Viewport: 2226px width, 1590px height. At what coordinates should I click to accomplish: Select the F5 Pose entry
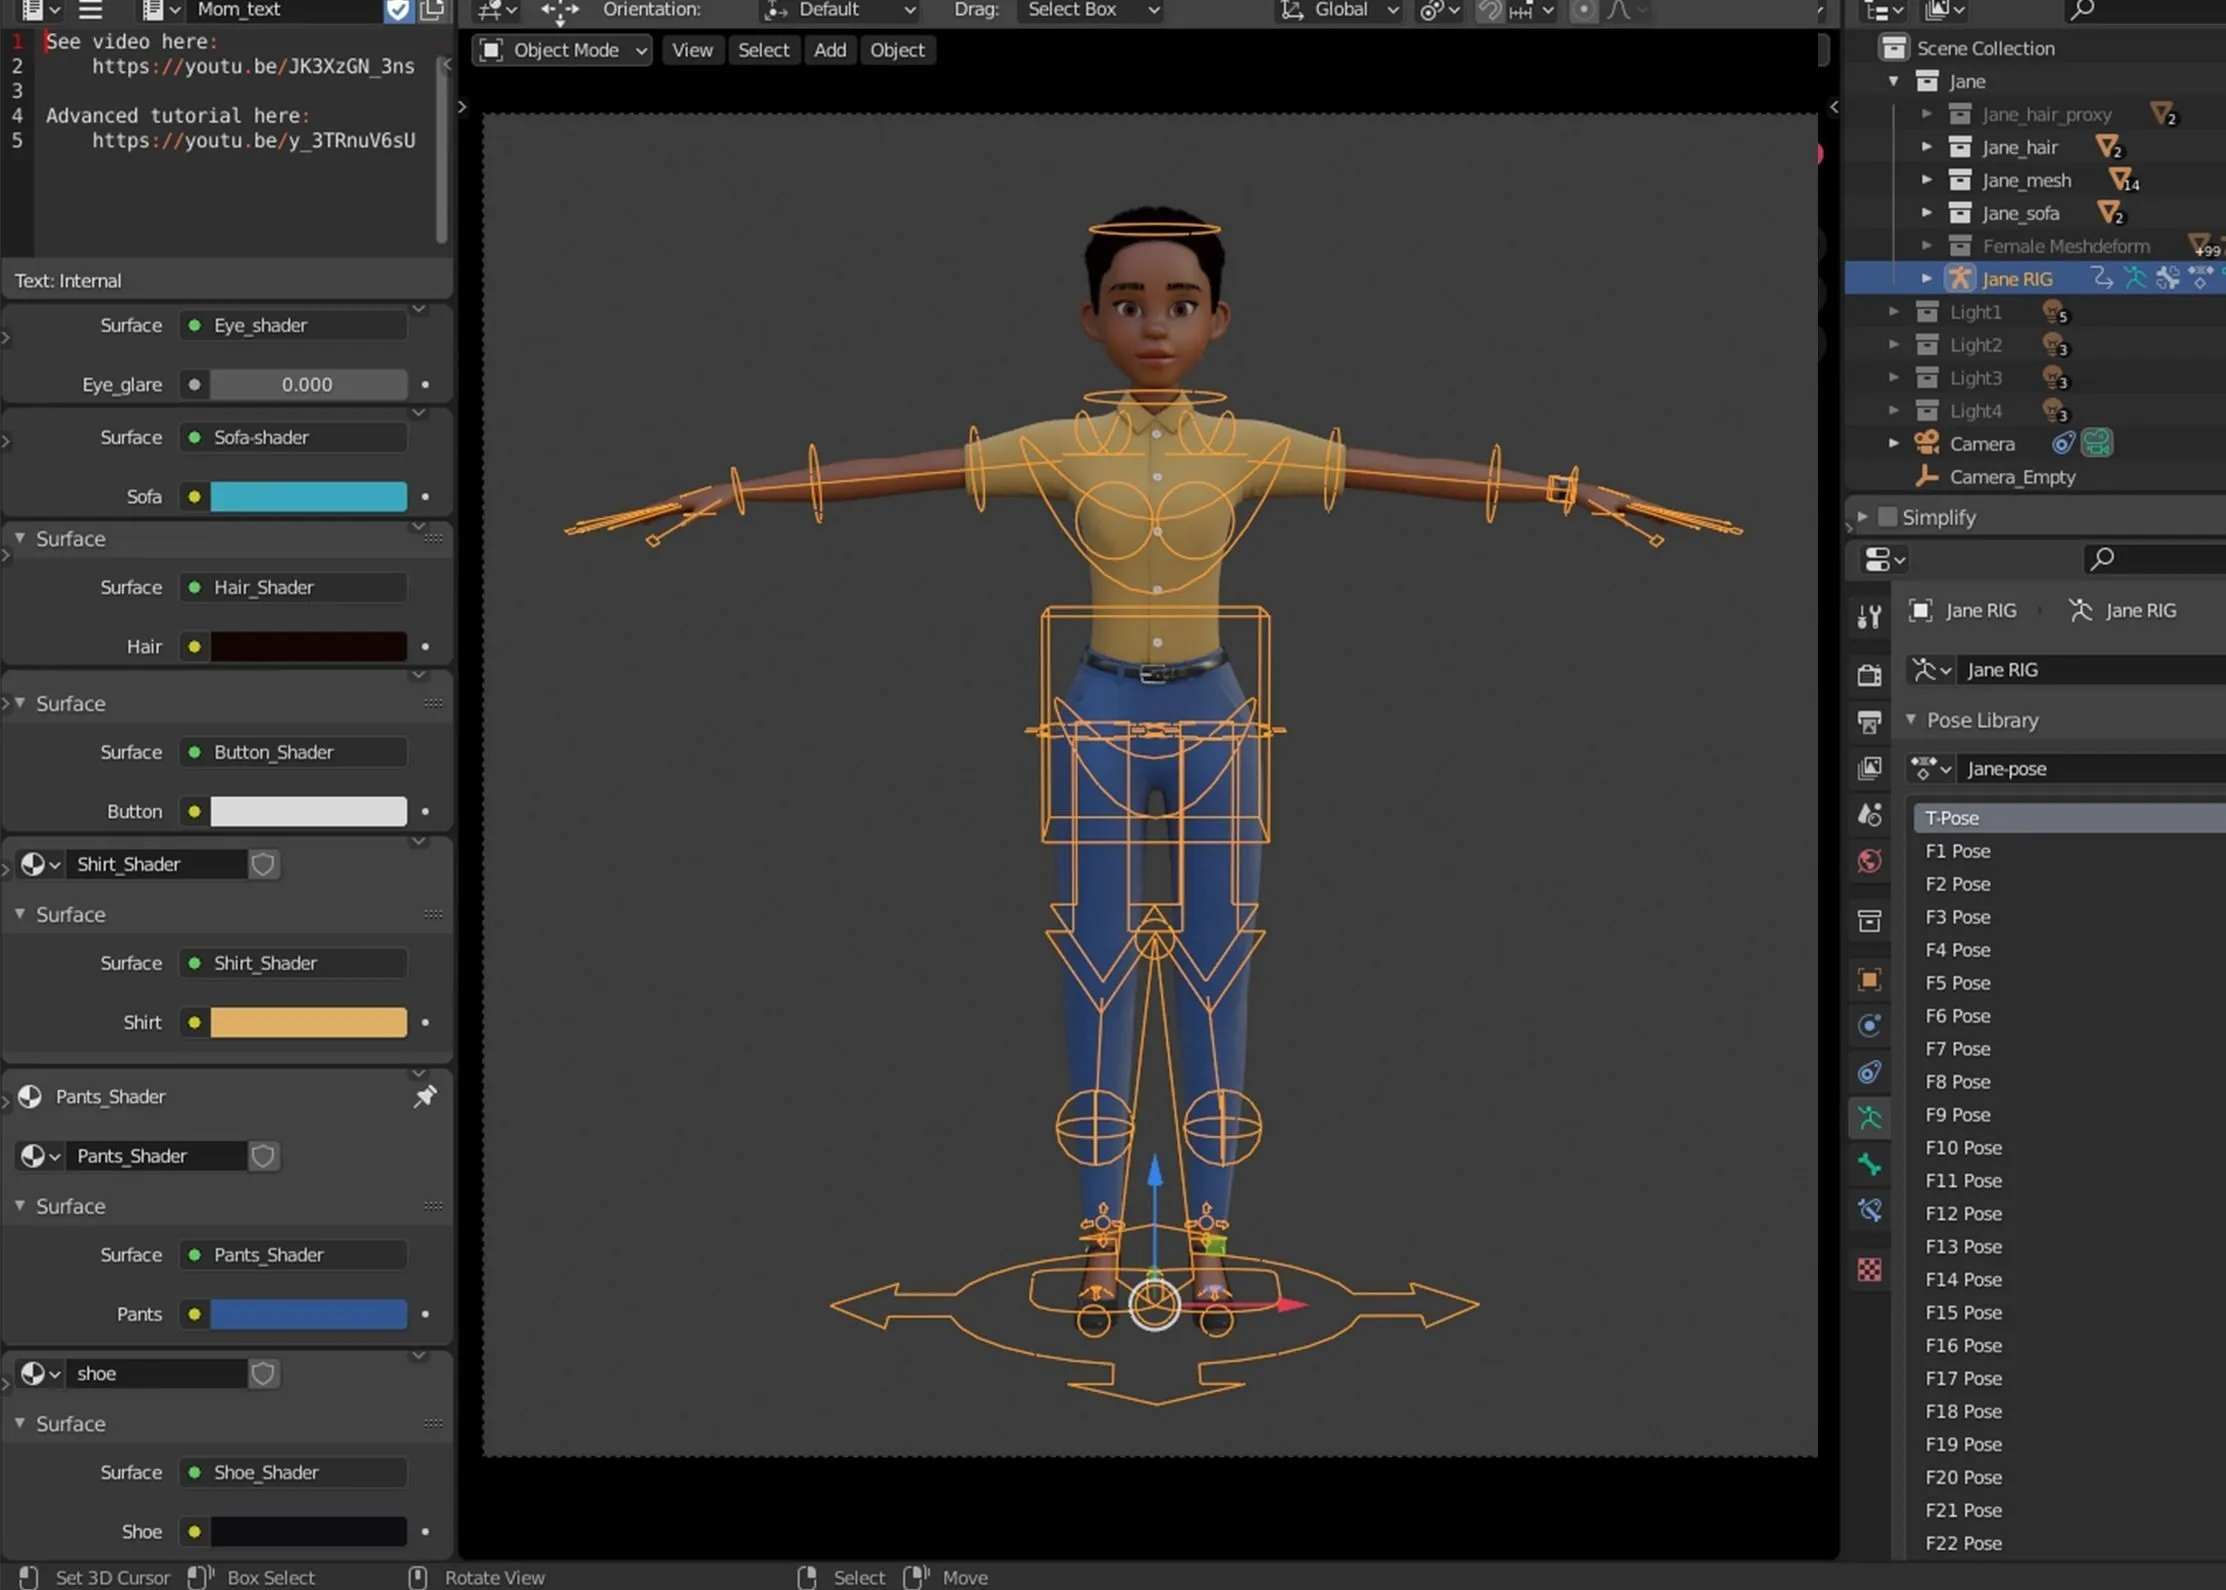click(1957, 983)
